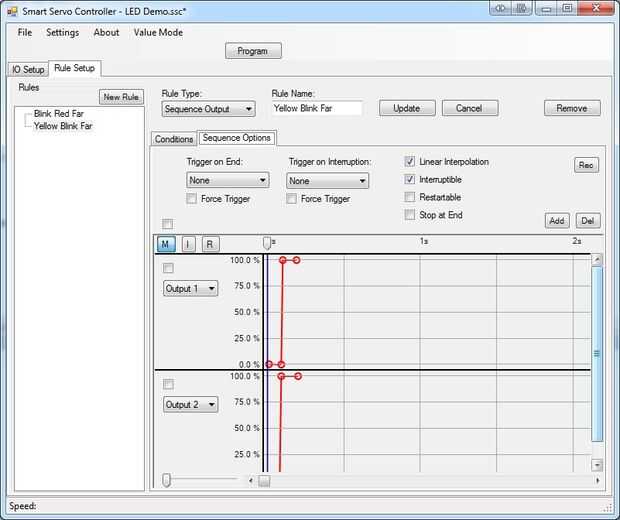620x520 pixels.
Task: Click the horizontal scrollbar thumb under the graph
Action: click(264, 481)
